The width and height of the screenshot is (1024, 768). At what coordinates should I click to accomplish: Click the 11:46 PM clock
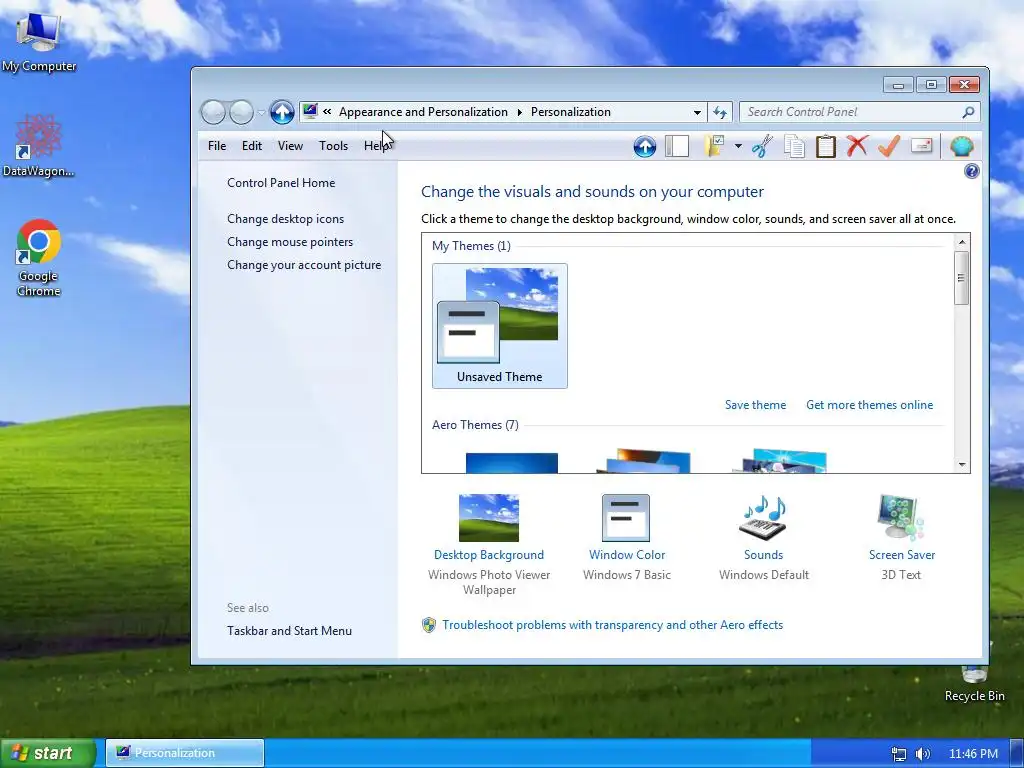(973, 754)
